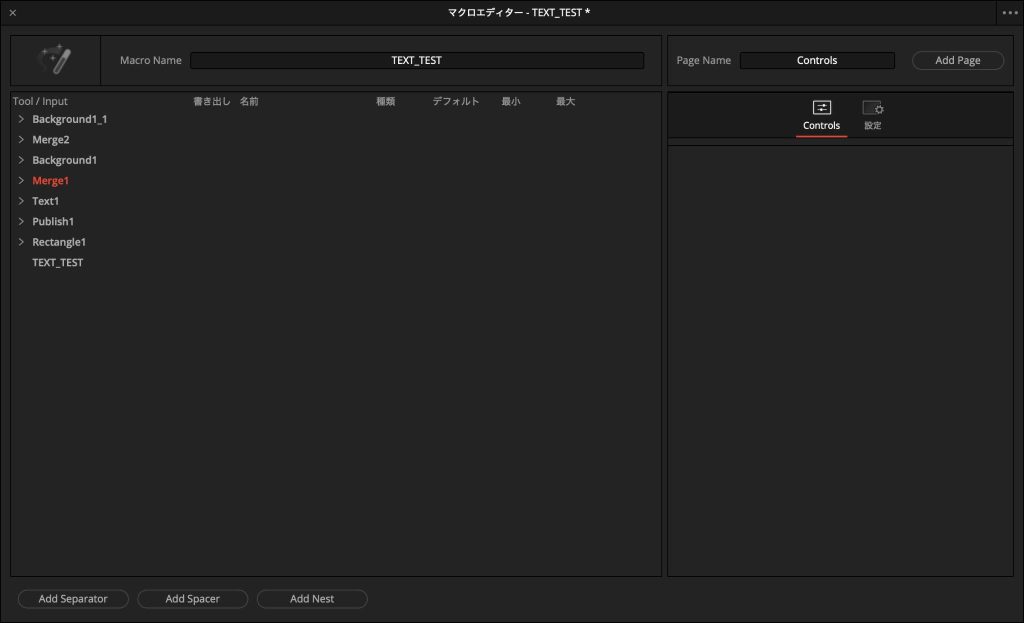Expand the Background1 node arrow

tap(21, 160)
